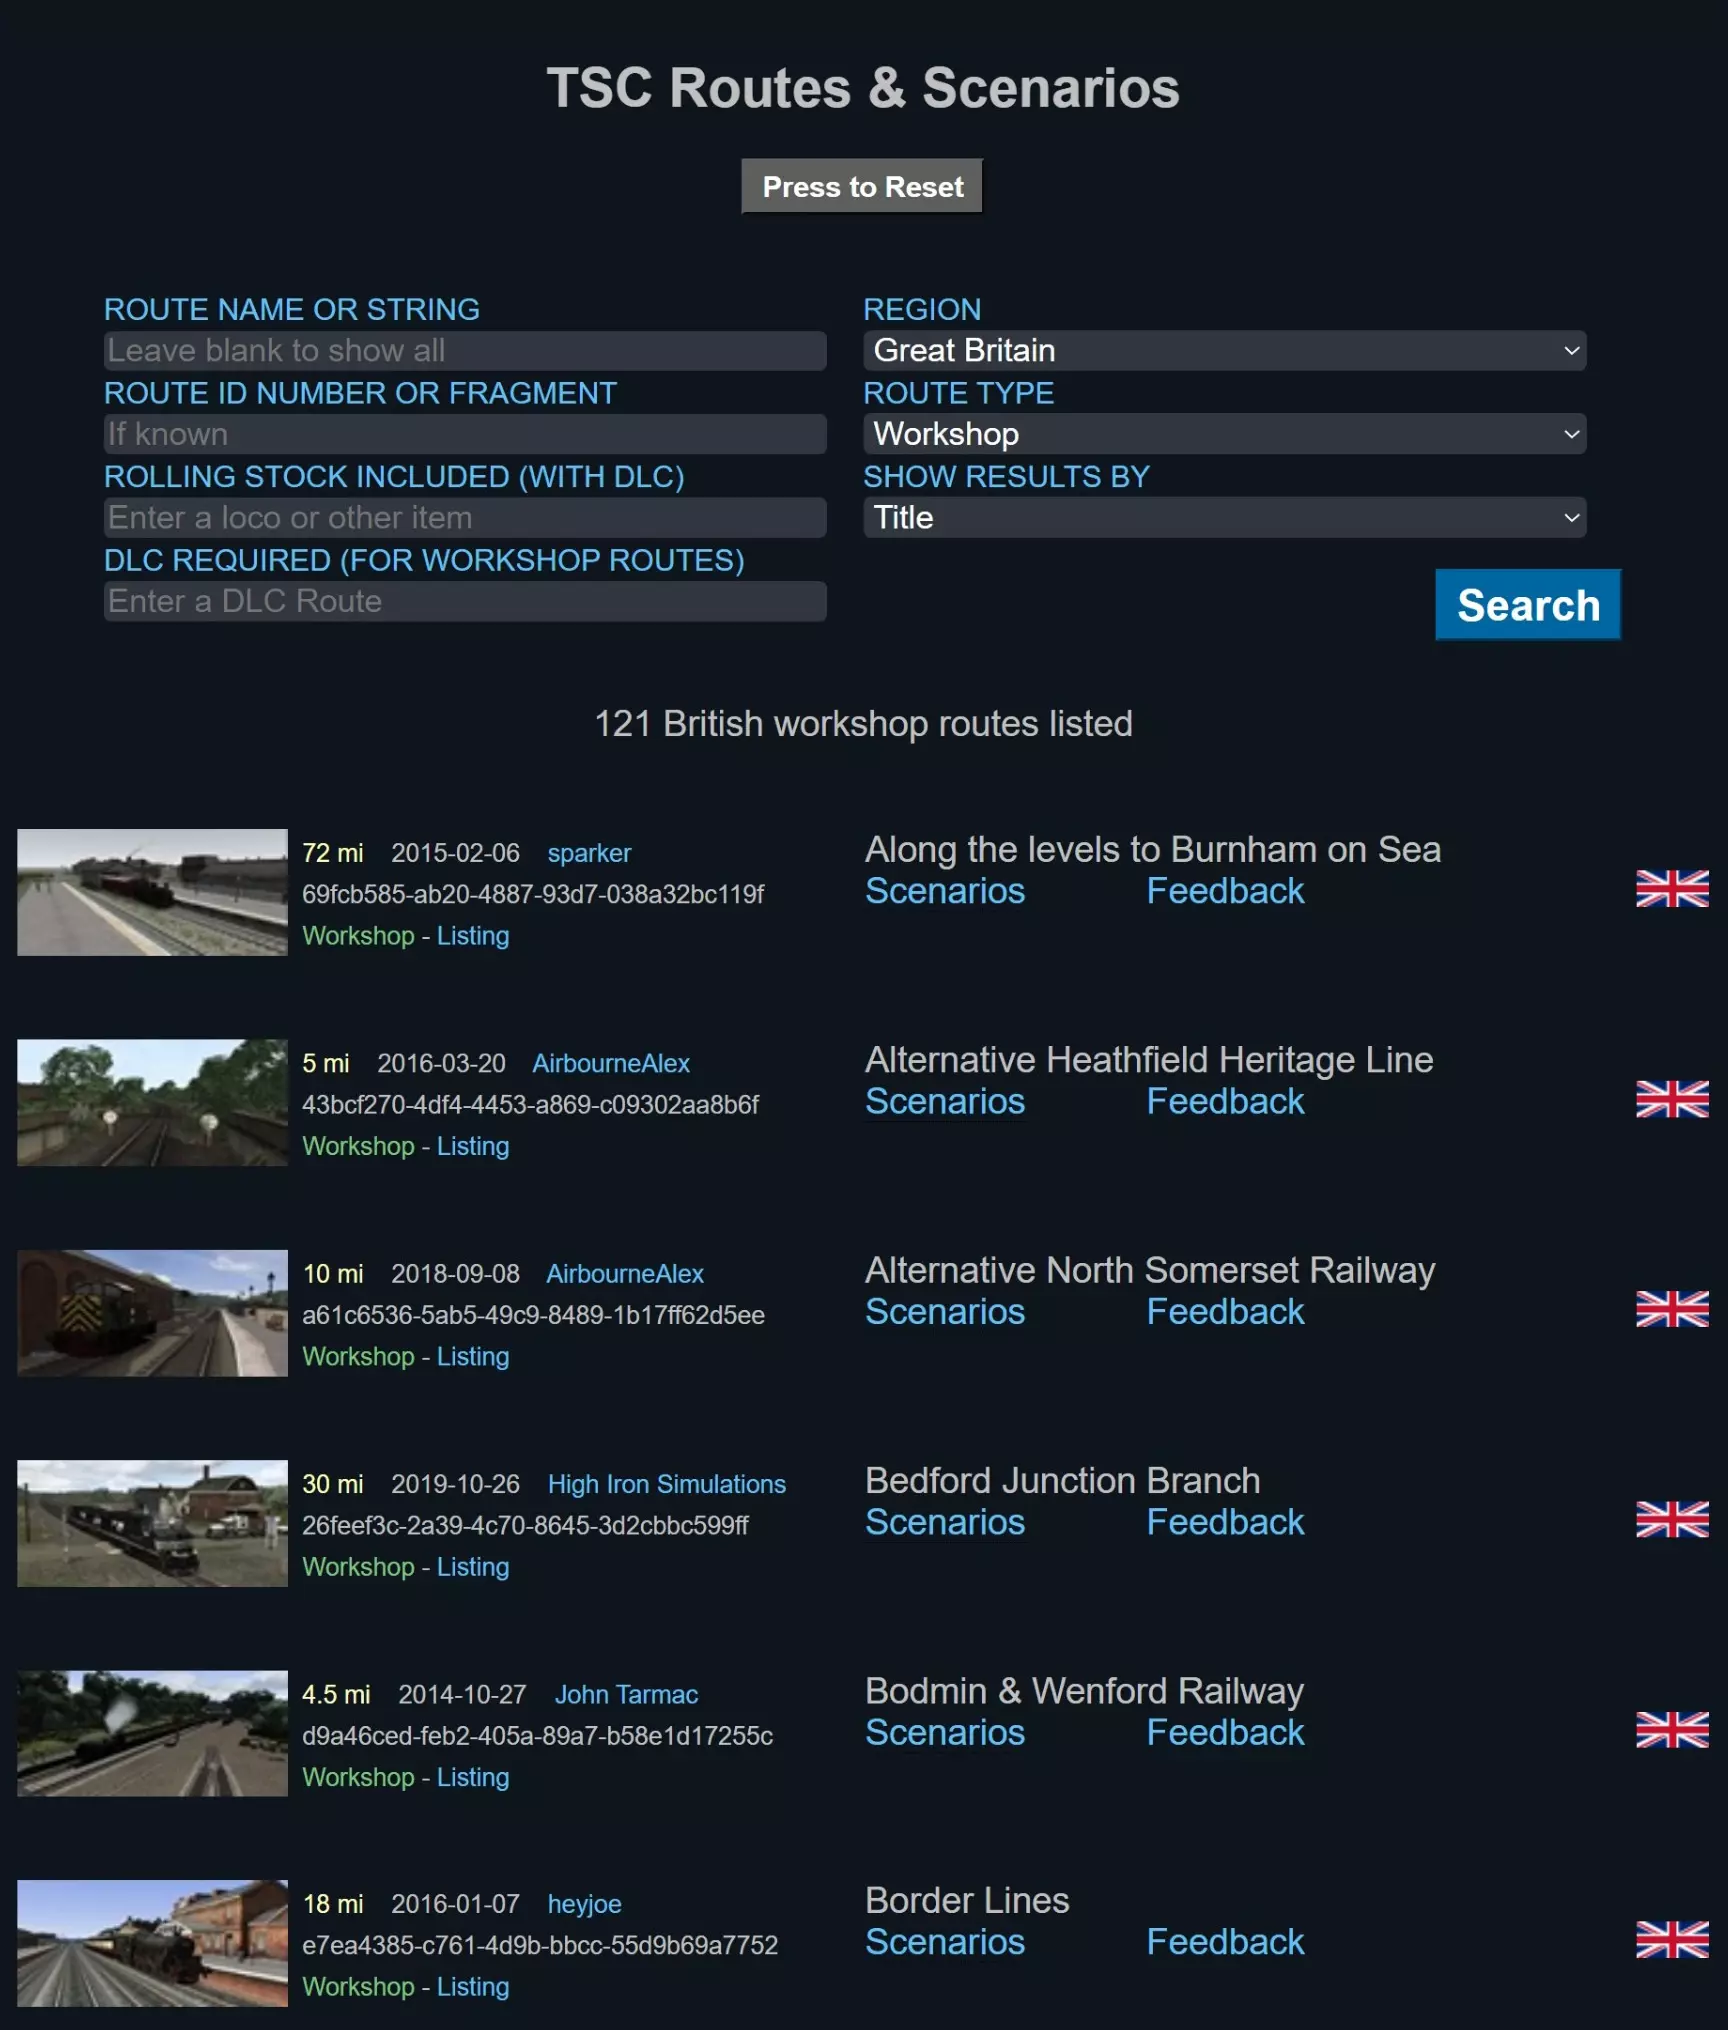Open the High Iron Simulations author link
This screenshot has width=1728, height=2030.
point(667,1484)
